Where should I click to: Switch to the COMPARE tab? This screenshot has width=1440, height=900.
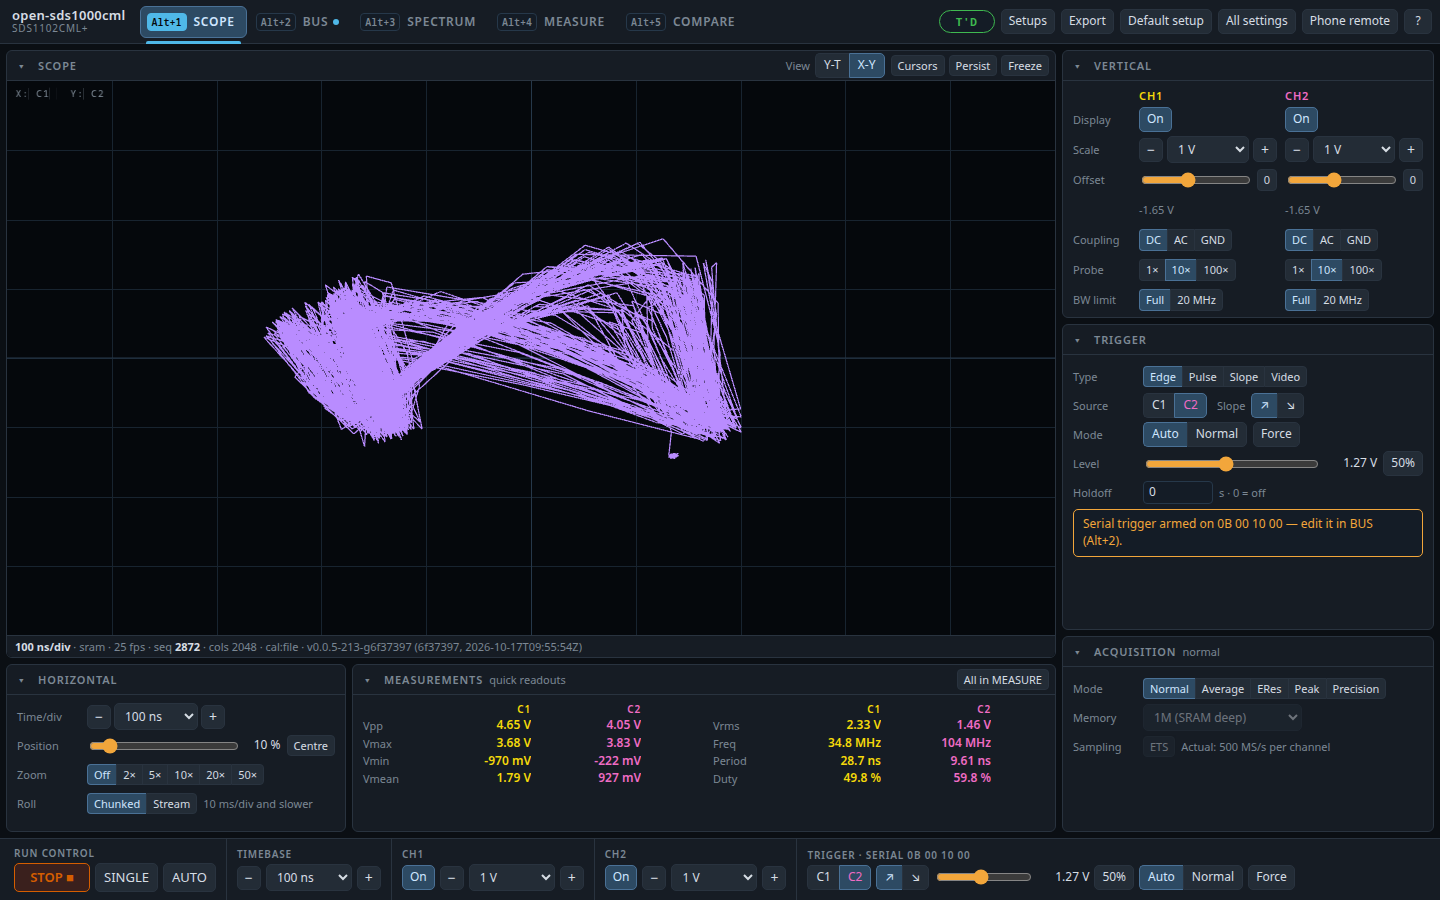(x=682, y=21)
